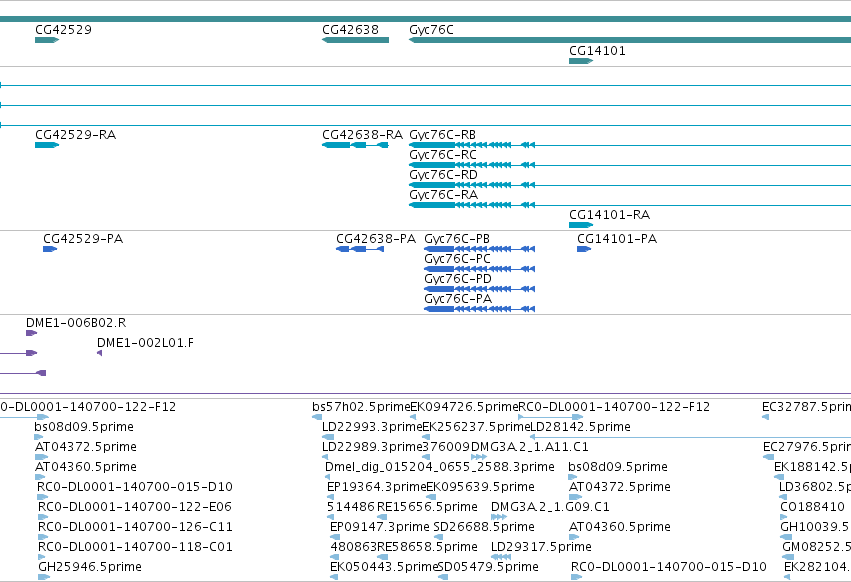
Task: Open the RC0-DL0001-140700-126-C11 label
Action: (x=135, y=527)
